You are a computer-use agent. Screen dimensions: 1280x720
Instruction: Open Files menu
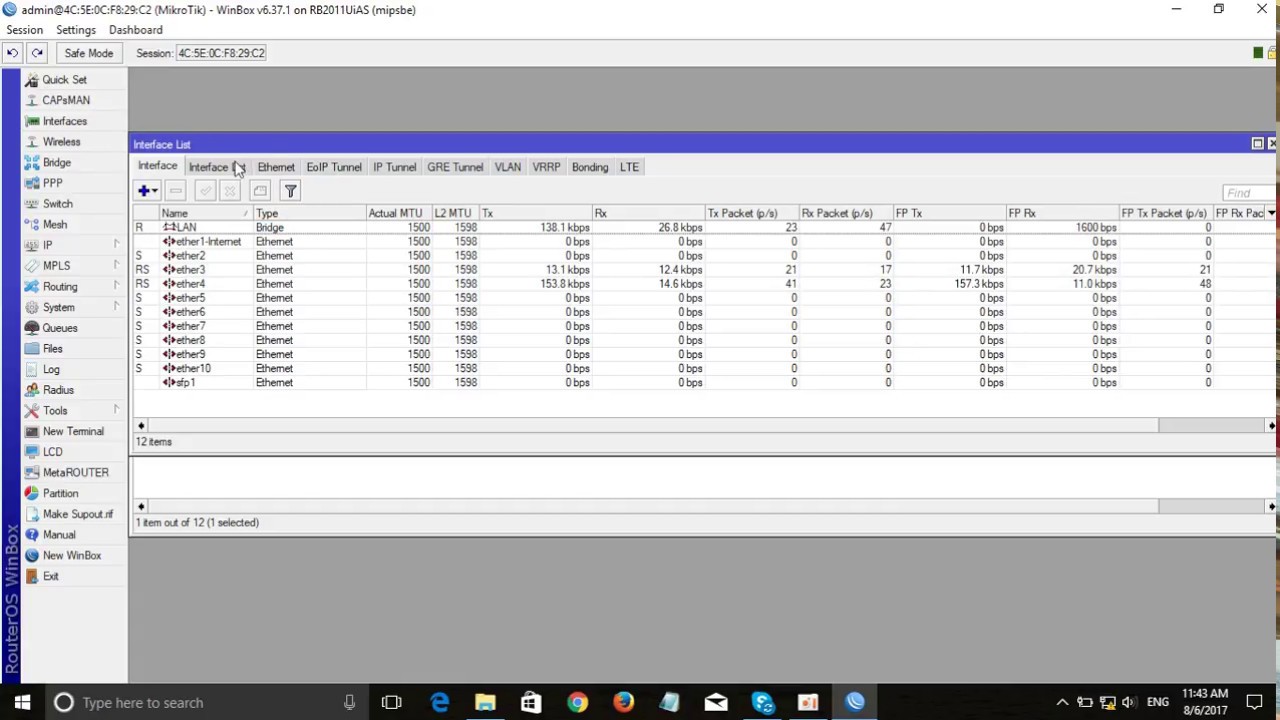point(52,349)
